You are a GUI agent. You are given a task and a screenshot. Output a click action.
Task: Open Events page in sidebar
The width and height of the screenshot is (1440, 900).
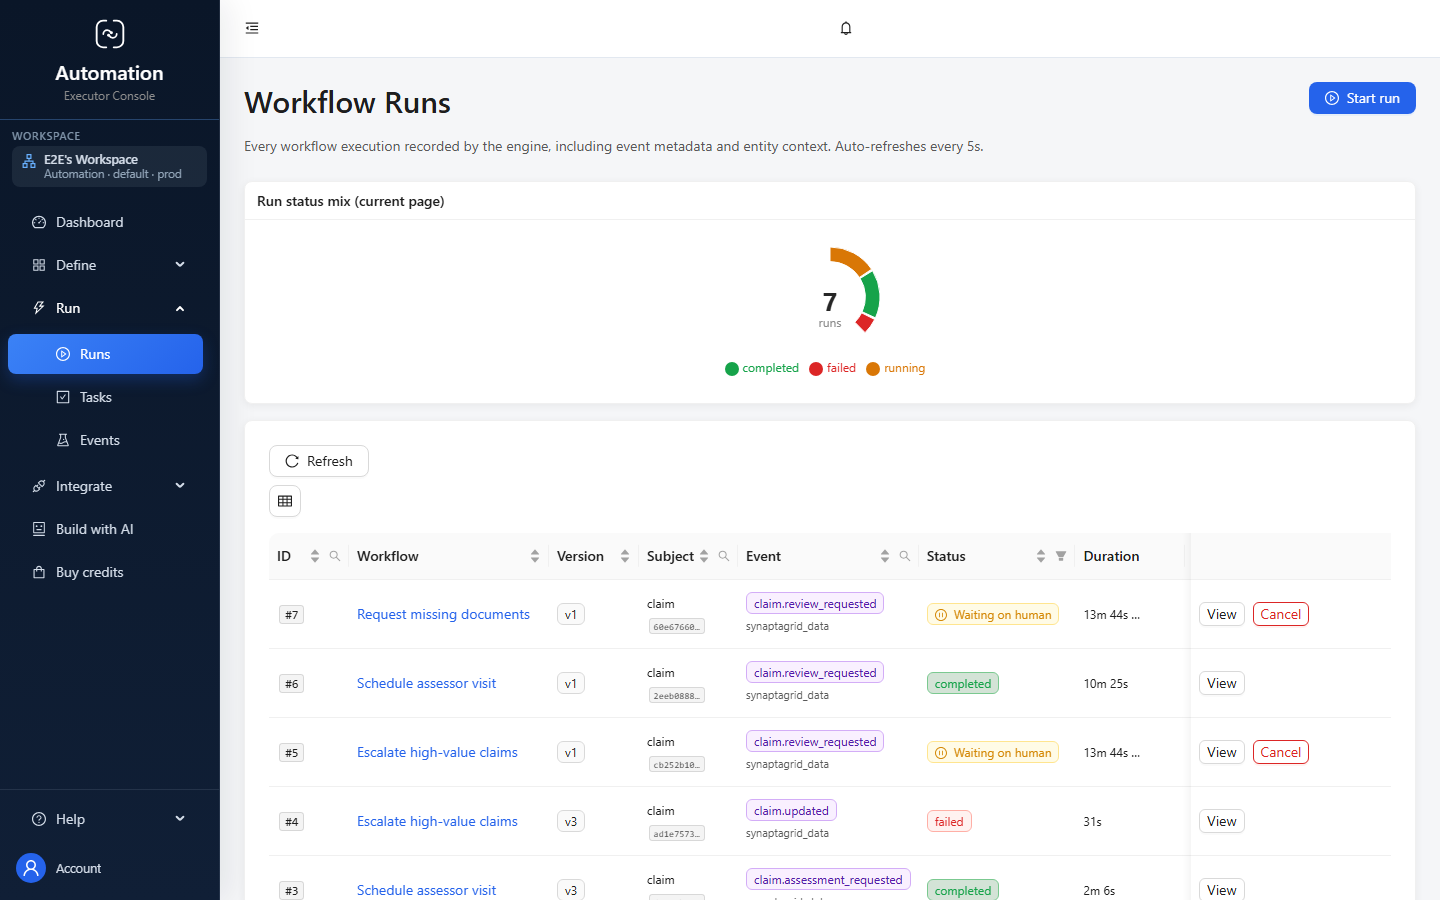click(105, 440)
